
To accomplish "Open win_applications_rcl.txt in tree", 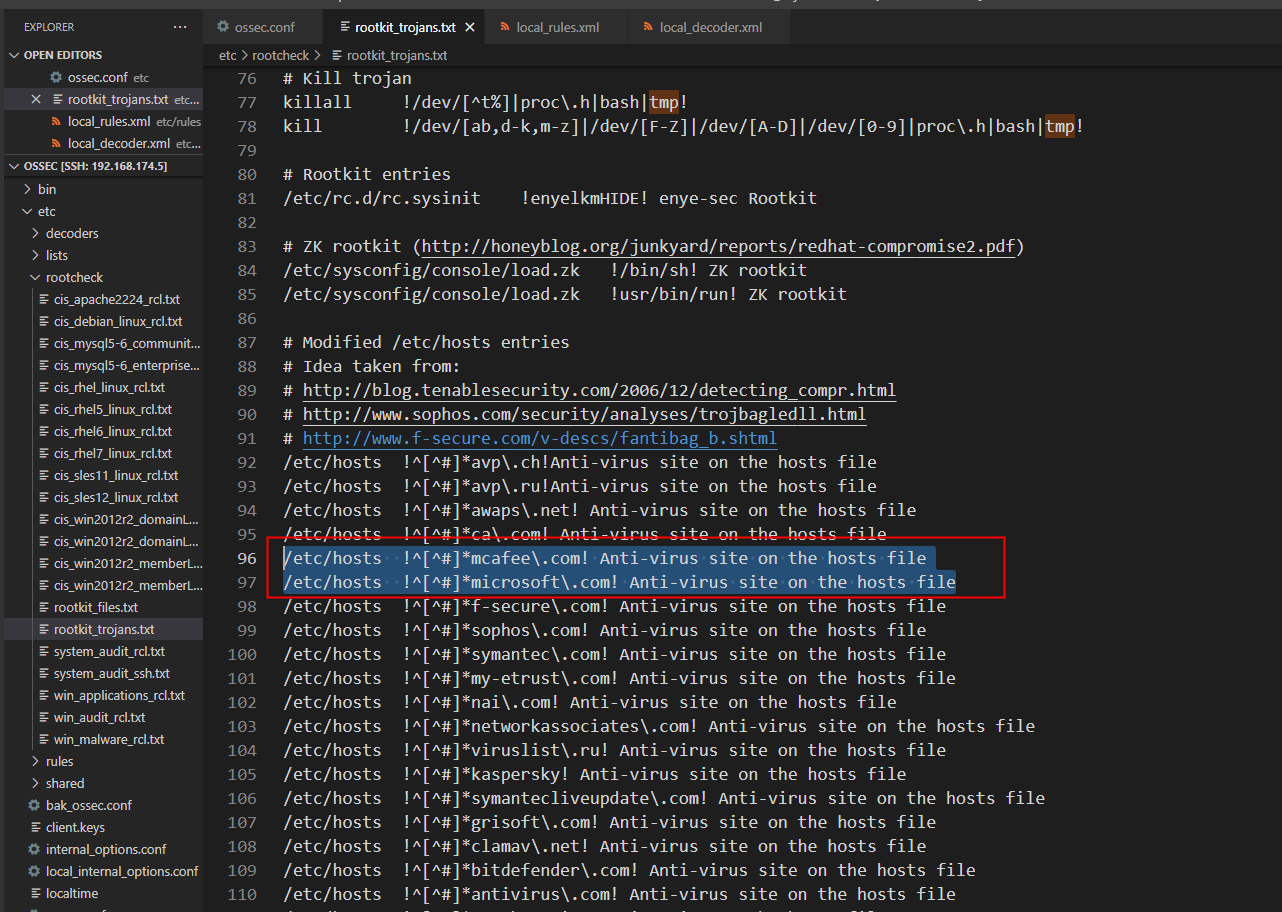I will (119, 695).
